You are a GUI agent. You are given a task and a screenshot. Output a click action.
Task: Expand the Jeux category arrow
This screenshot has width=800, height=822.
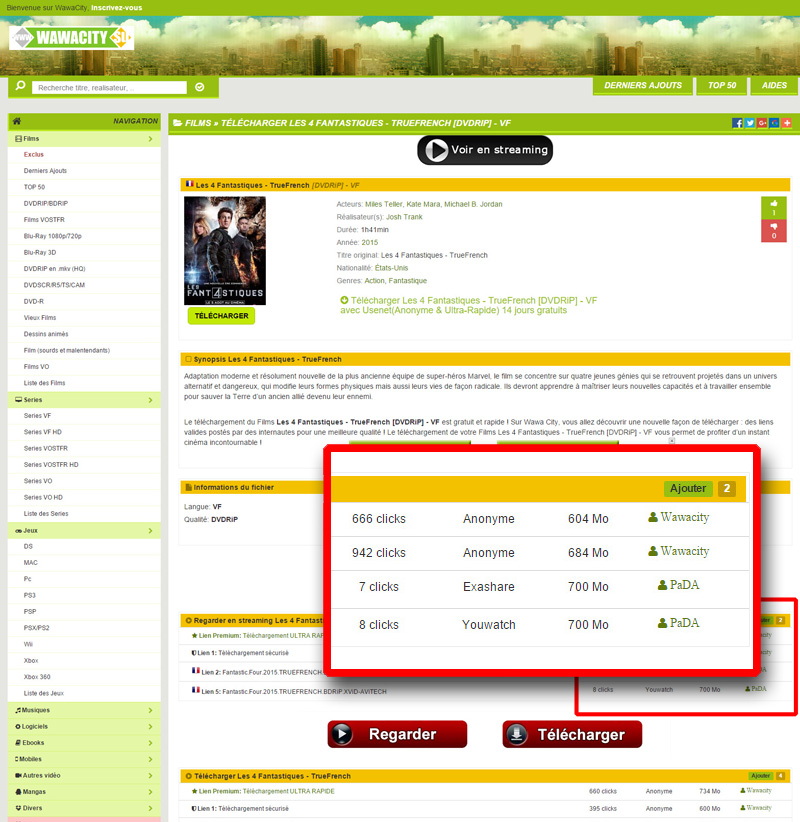tap(150, 531)
